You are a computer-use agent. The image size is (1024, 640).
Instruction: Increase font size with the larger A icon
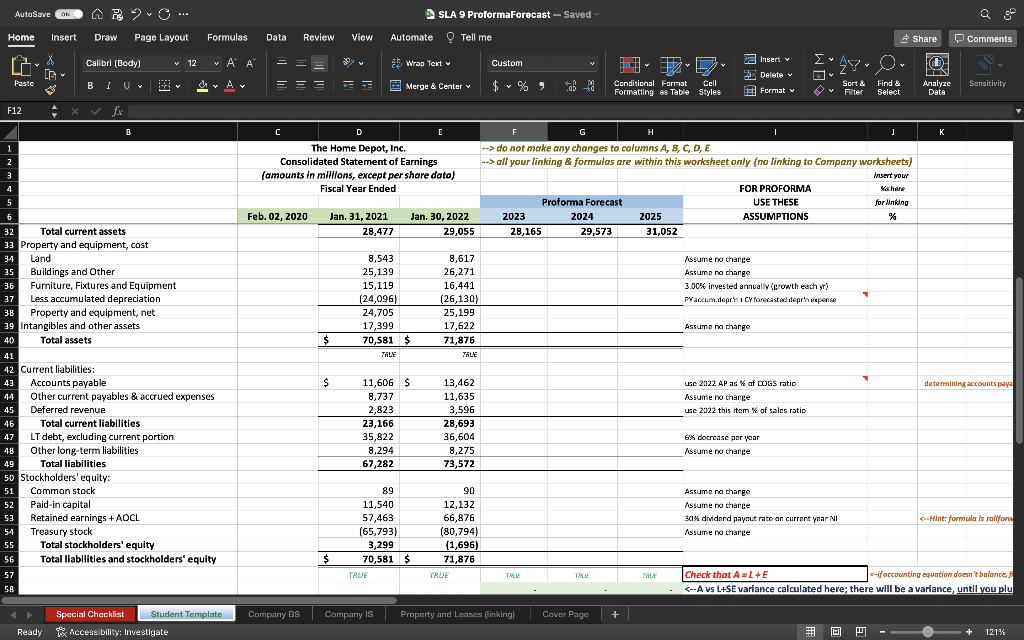click(232, 63)
